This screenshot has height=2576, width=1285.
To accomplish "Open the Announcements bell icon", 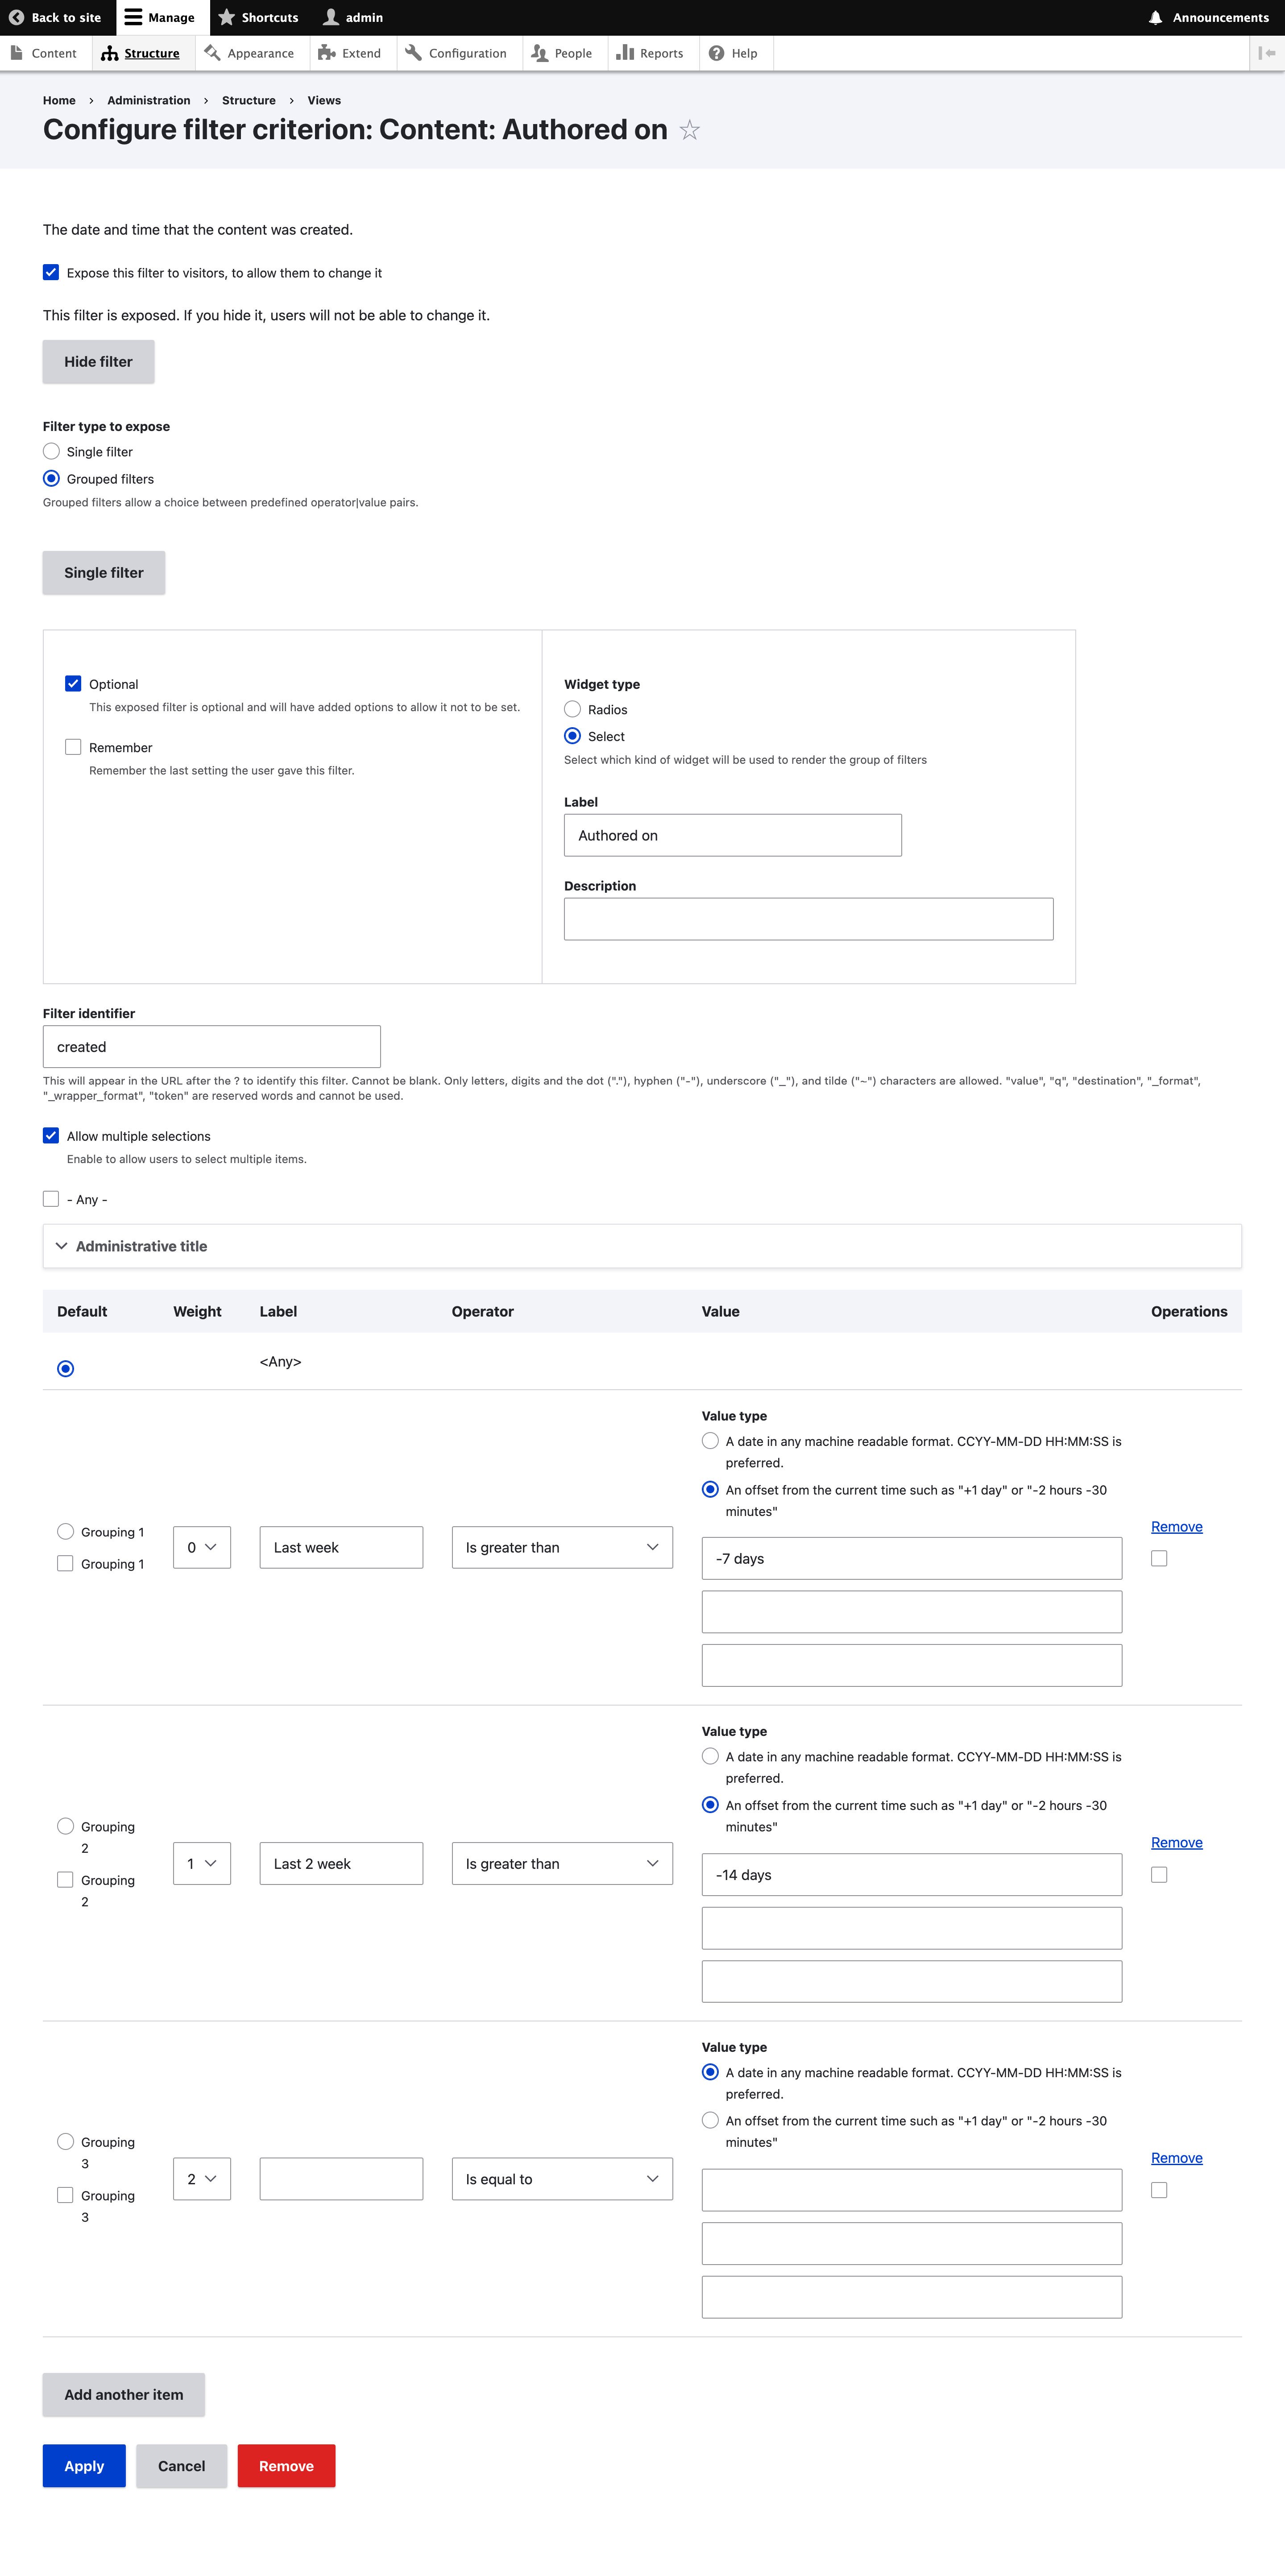I will (1155, 17).
